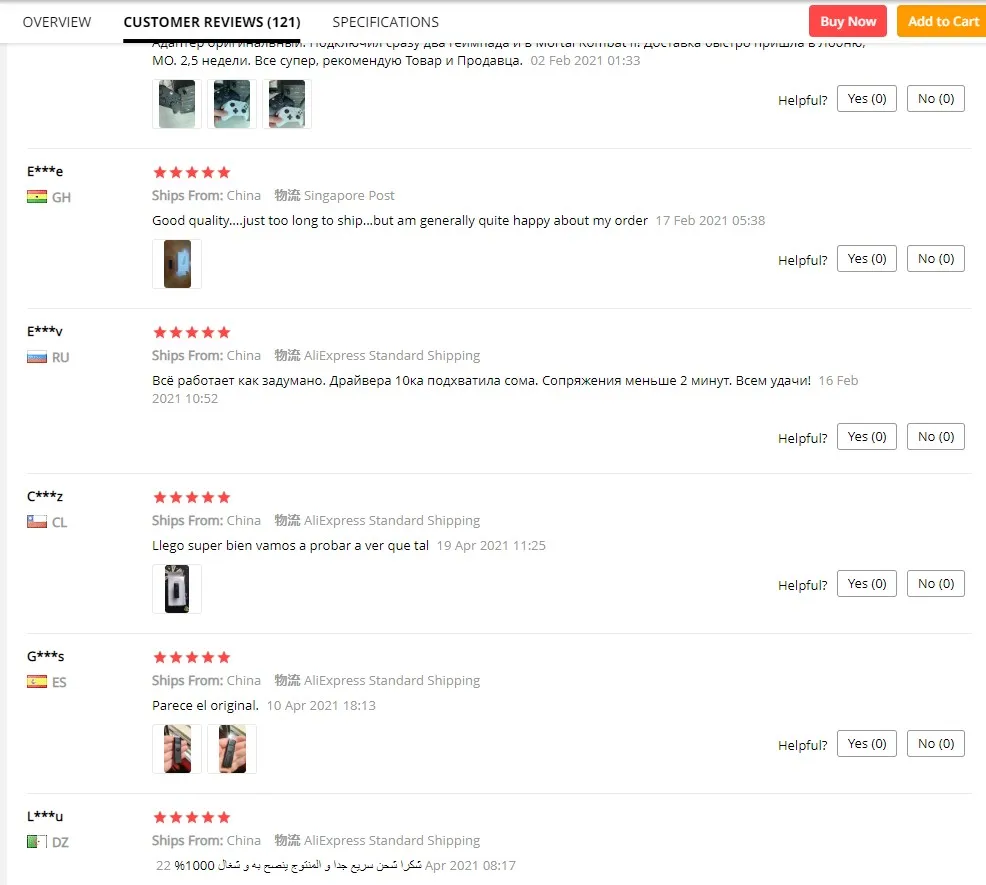This screenshot has width=986, height=885.
Task: Open first thumbnail in the top review
Action: click(177, 104)
